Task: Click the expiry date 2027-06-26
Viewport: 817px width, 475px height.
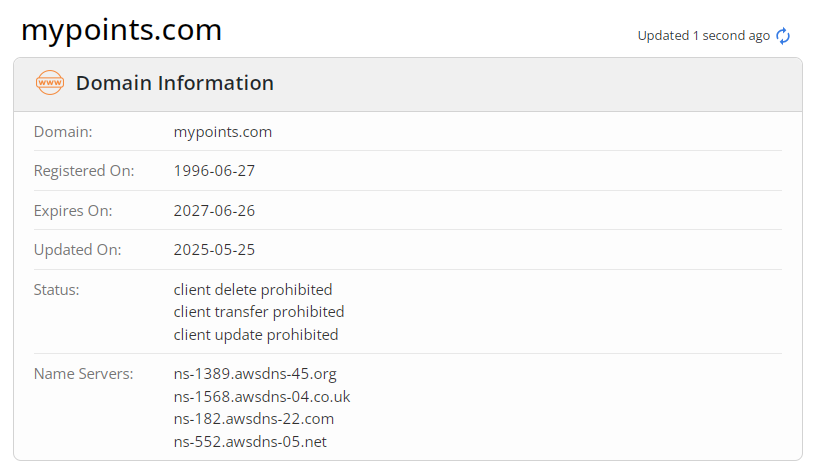Action: pos(214,211)
